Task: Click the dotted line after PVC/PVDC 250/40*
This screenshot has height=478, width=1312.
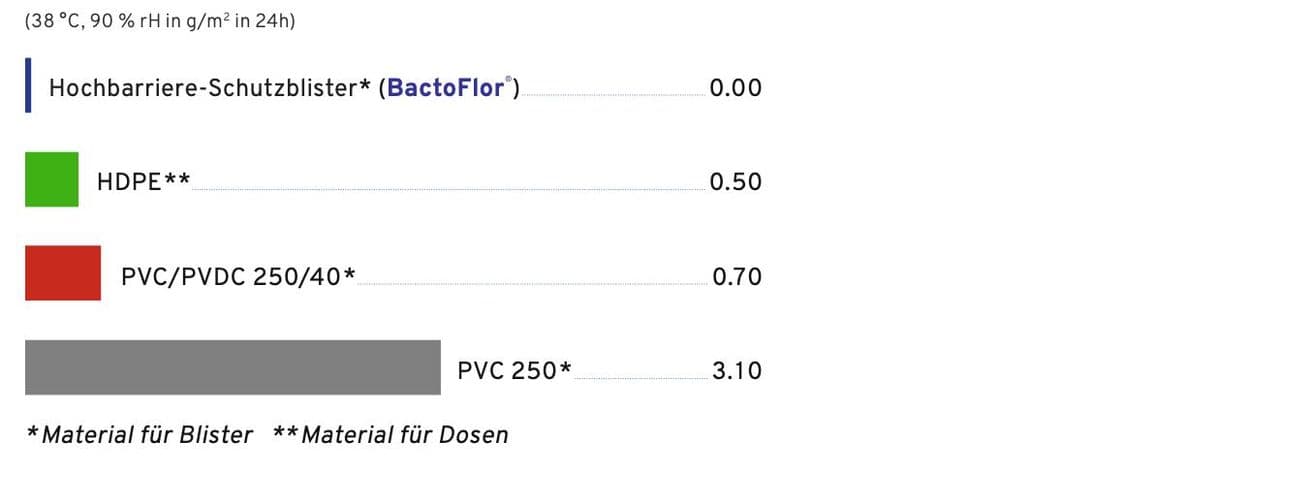Action: coord(531,283)
